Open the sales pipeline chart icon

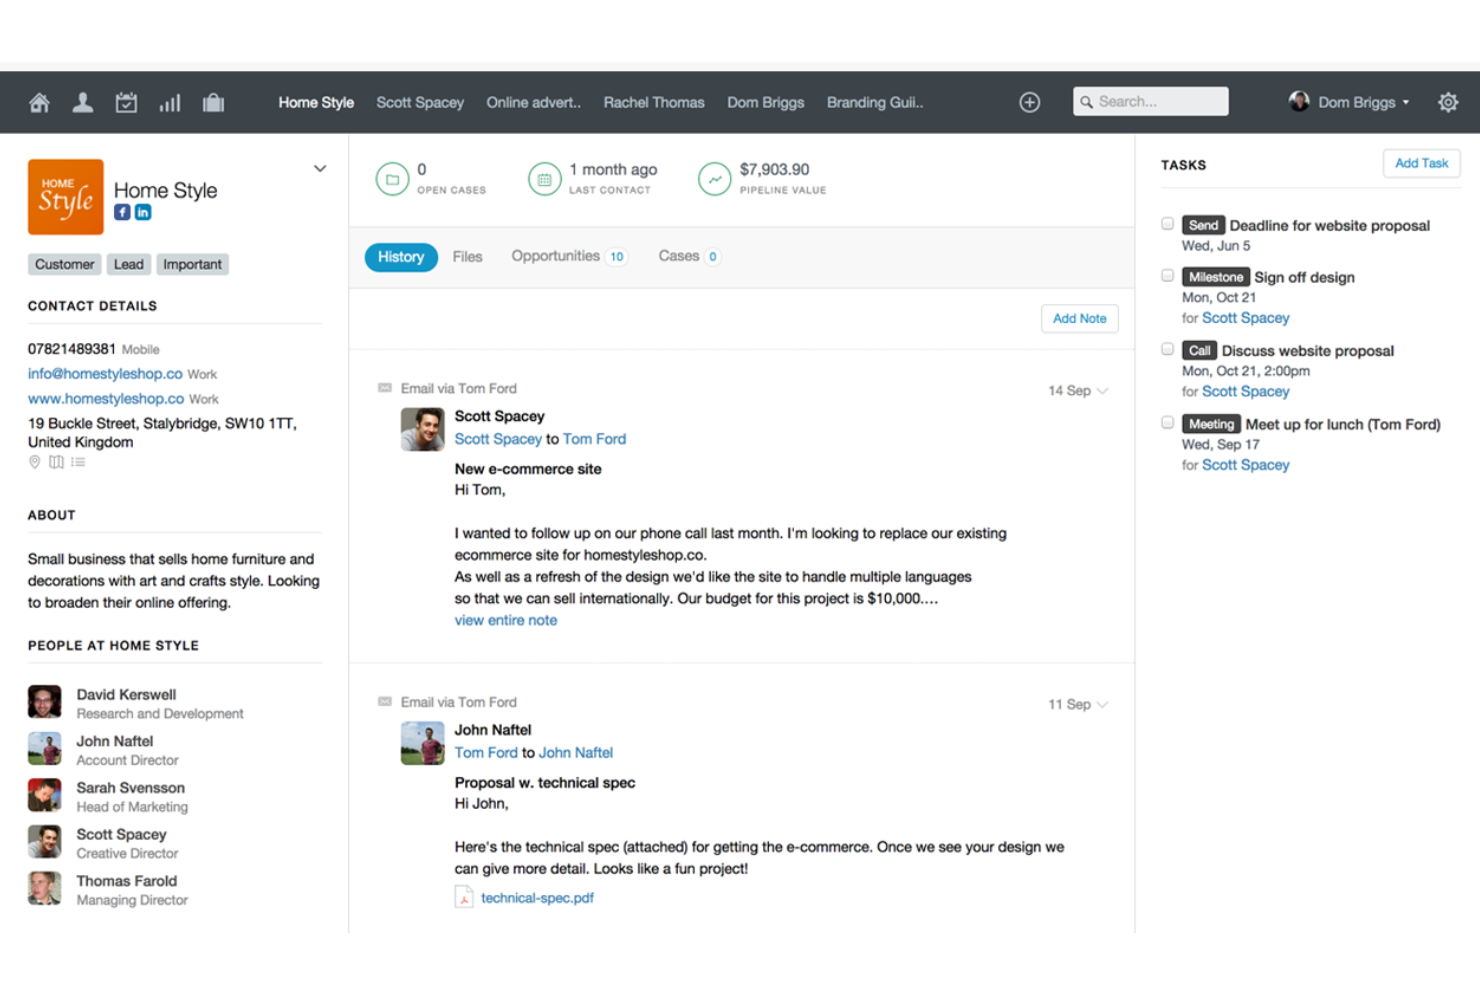[x=169, y=102]
